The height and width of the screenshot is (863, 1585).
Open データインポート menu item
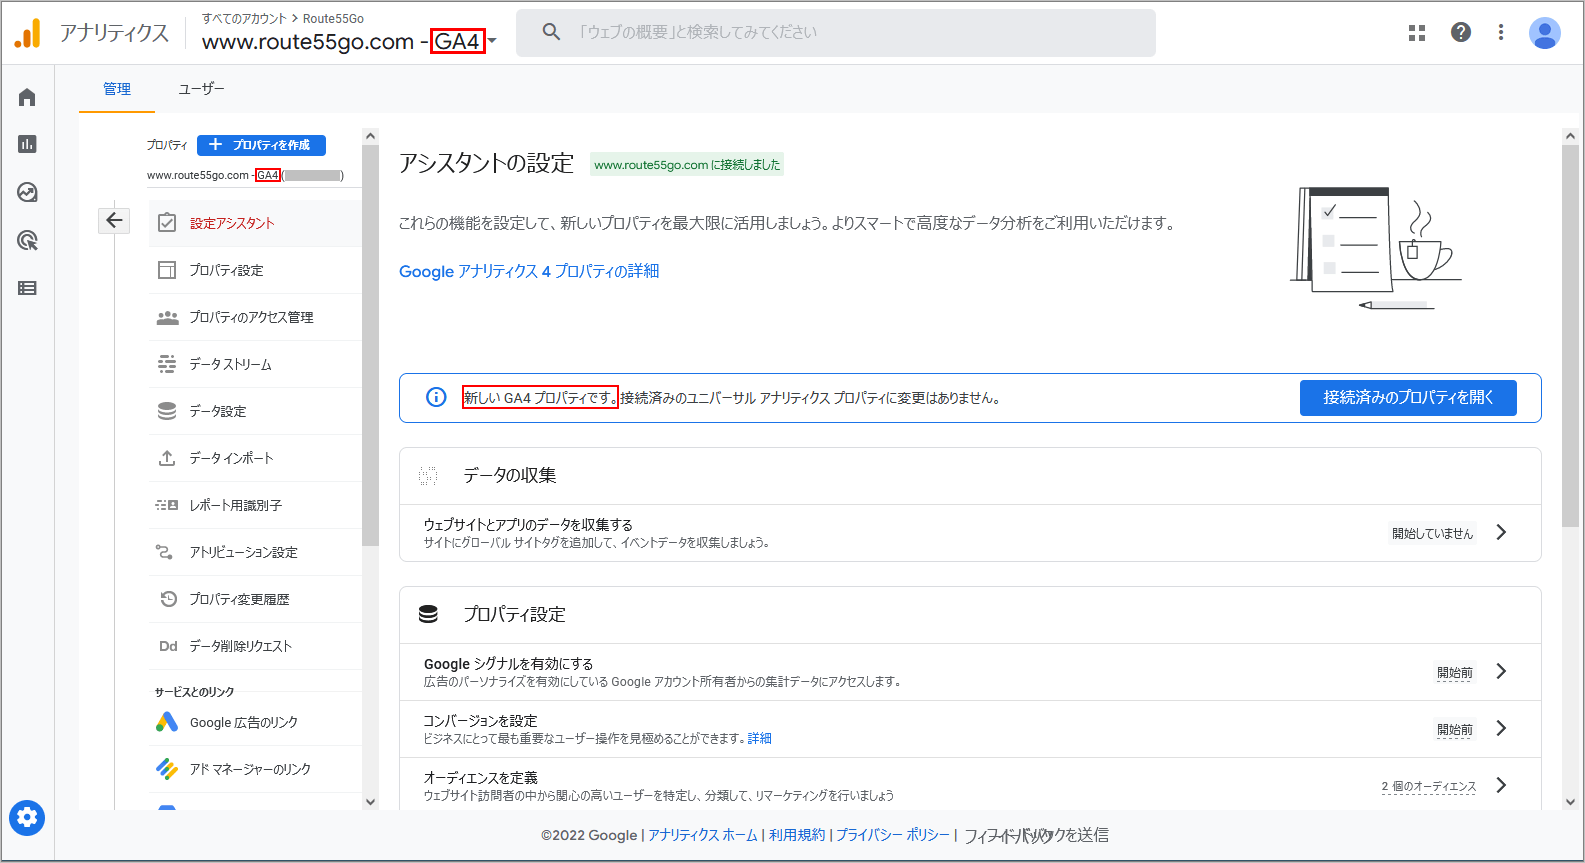click(x=255, y=458)
